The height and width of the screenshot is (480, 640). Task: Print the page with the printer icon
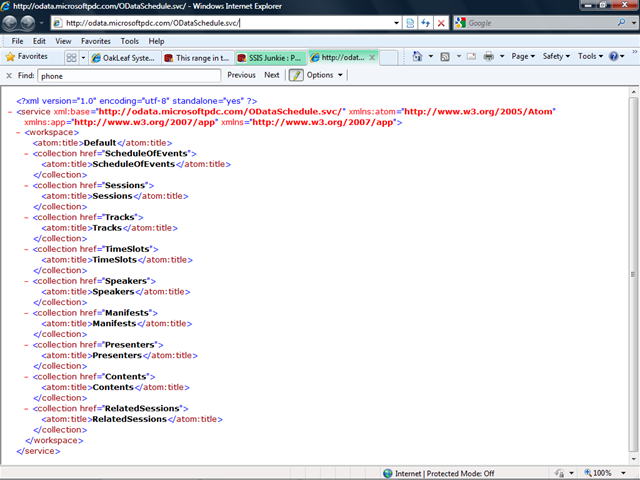tap(488, 56)
